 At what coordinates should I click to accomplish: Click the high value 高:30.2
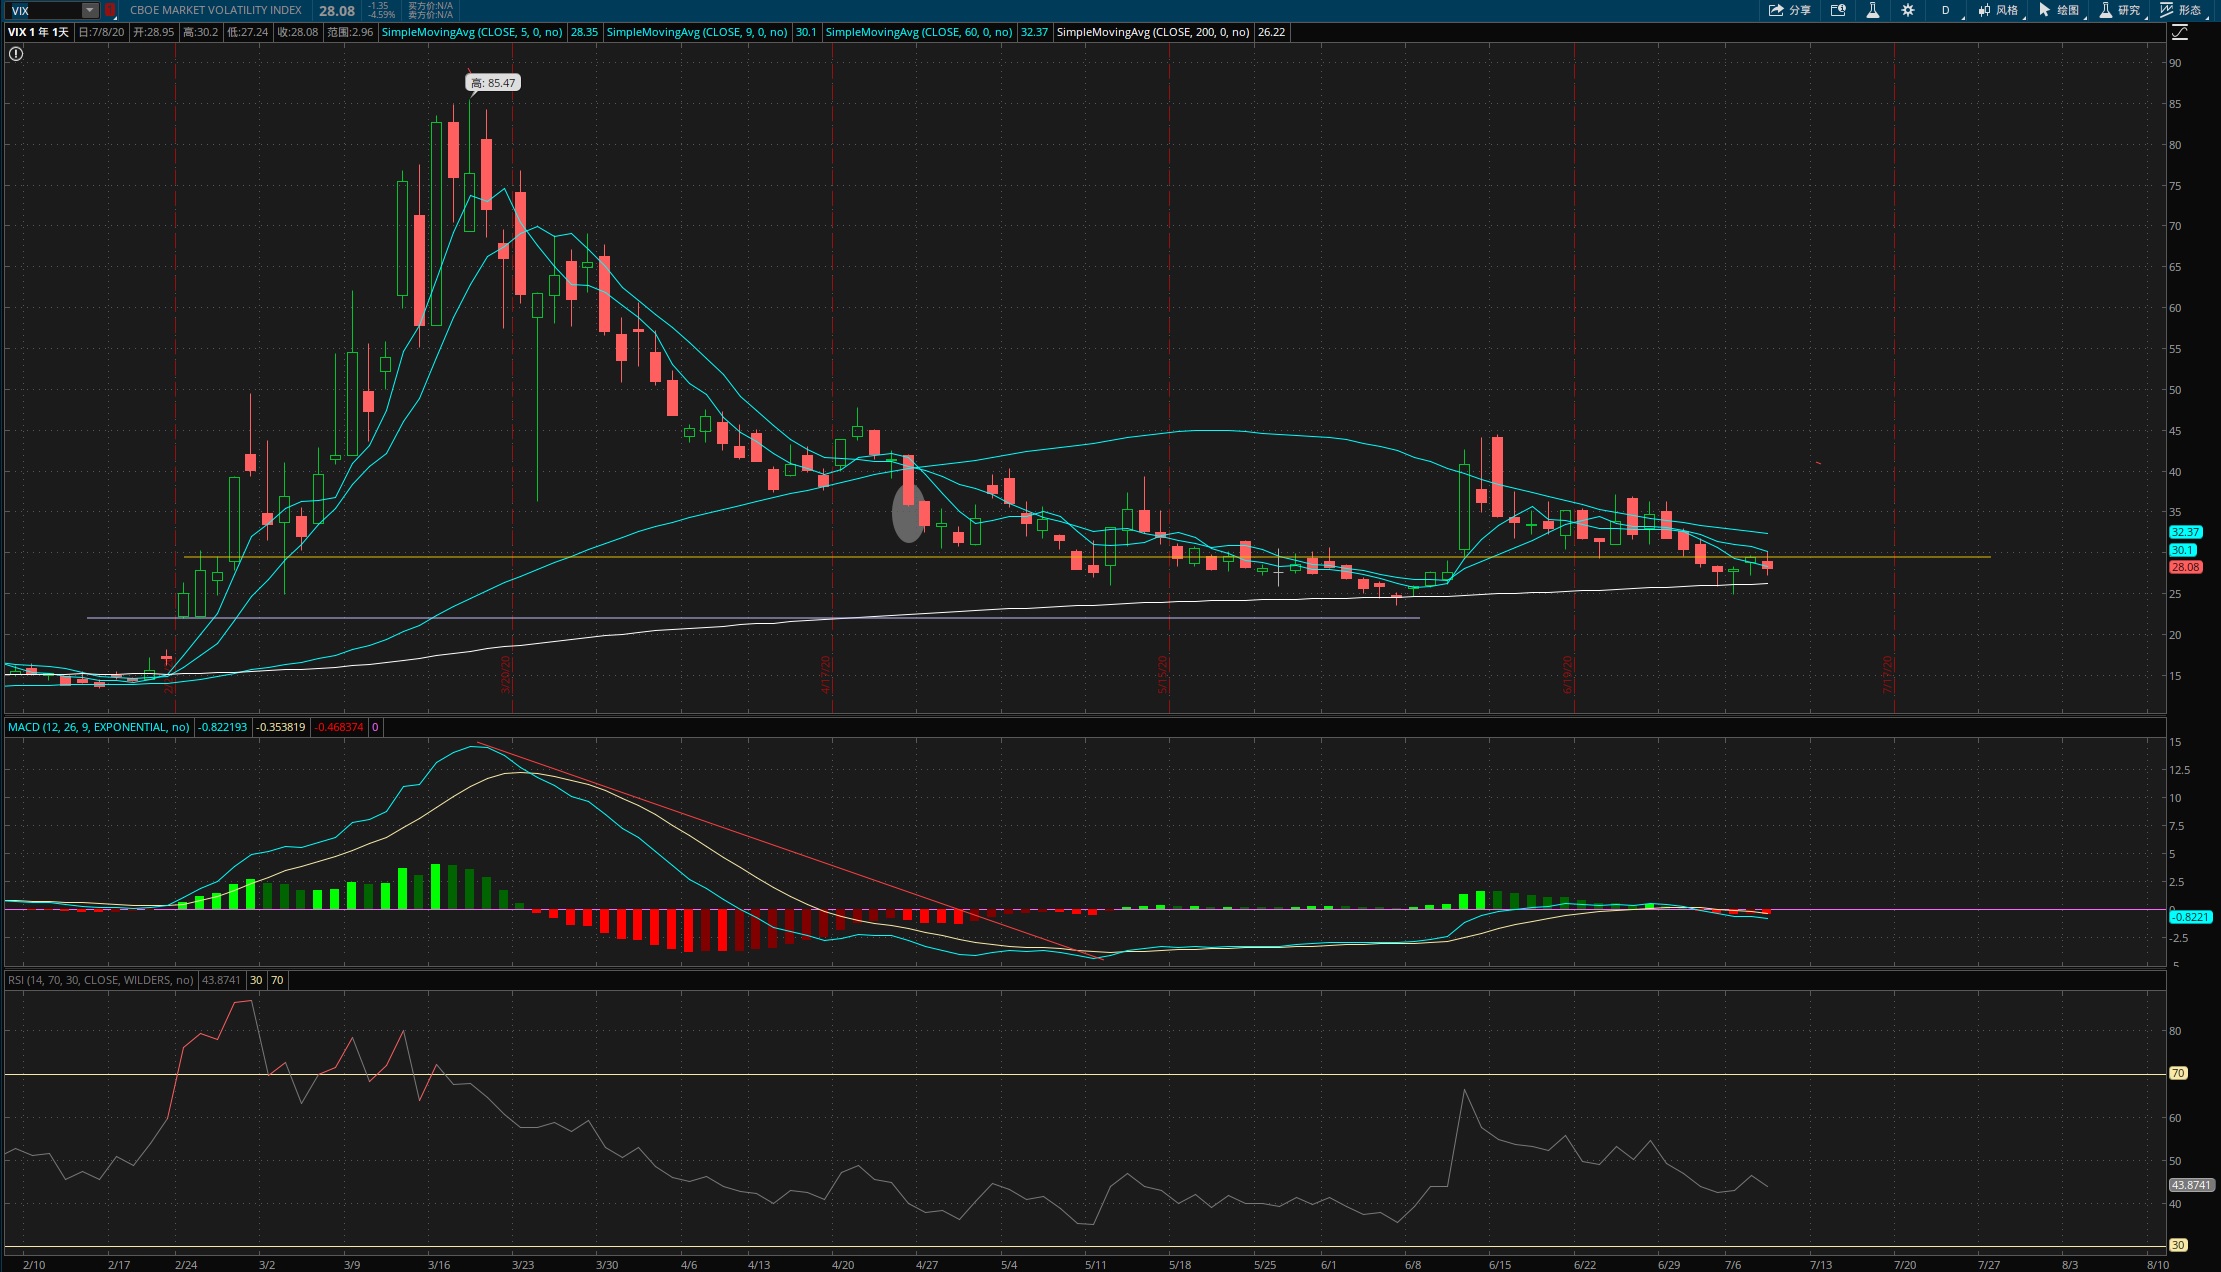pyautogui.click(x=201, y=32)
